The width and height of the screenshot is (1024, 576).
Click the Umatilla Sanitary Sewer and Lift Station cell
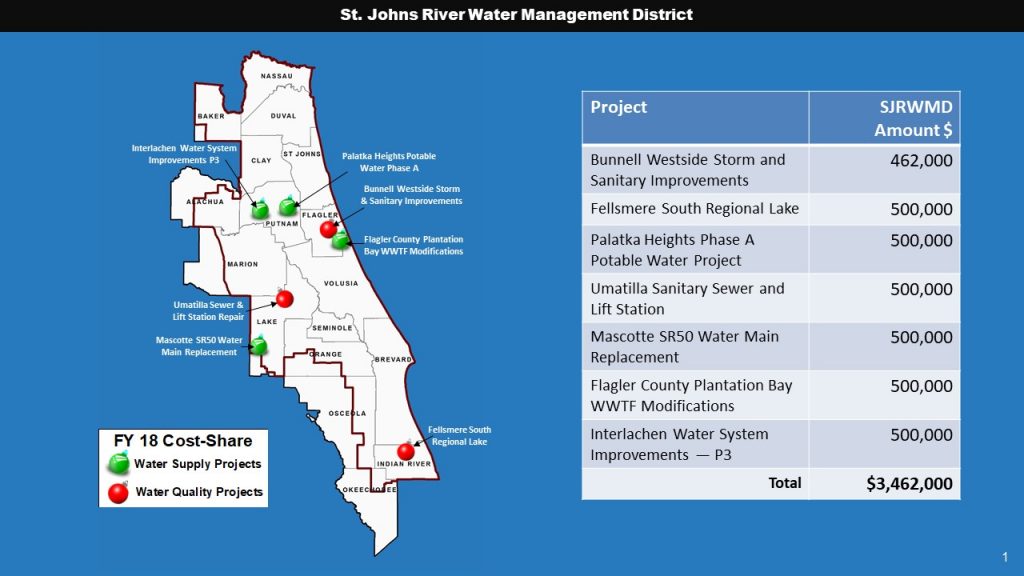pos(696,298)
